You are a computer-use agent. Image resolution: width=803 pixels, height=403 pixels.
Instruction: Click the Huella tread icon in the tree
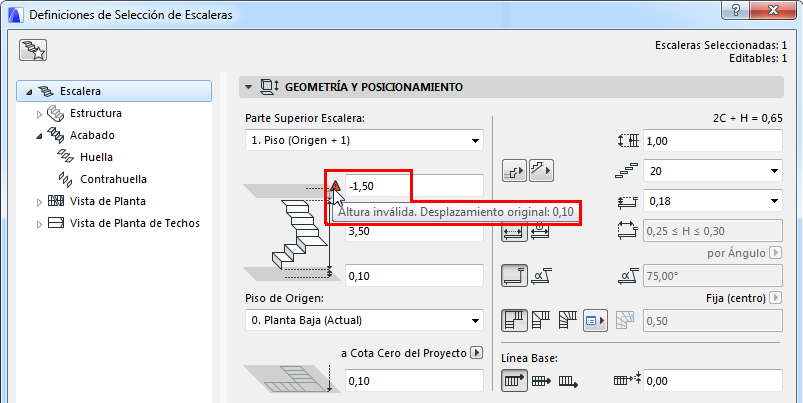66,157
